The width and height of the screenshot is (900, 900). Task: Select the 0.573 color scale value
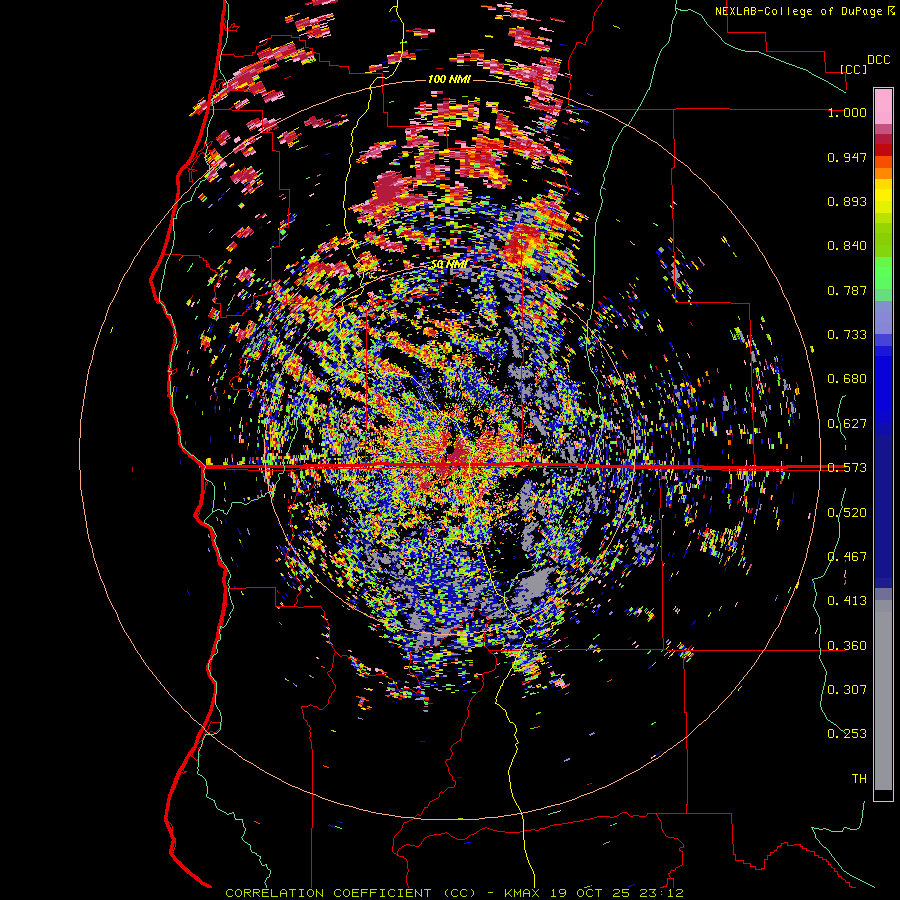pyautogui.click(x=847, y=468)
